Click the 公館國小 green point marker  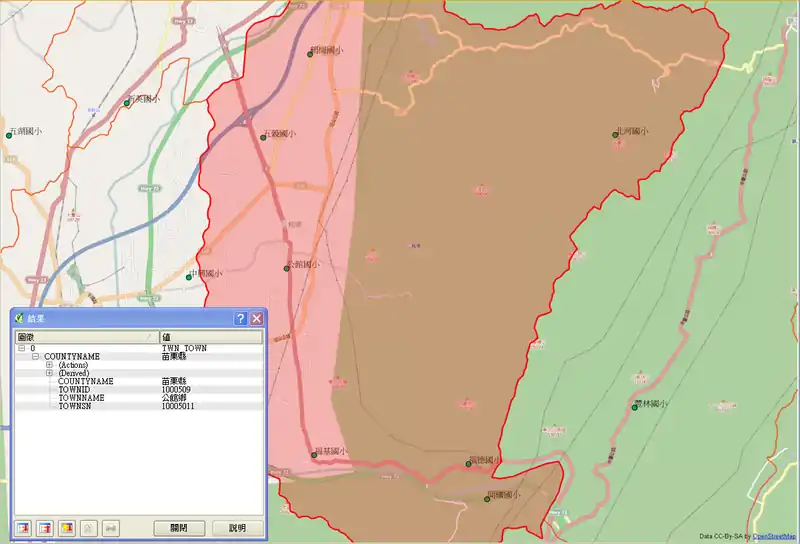click(286, 267)
